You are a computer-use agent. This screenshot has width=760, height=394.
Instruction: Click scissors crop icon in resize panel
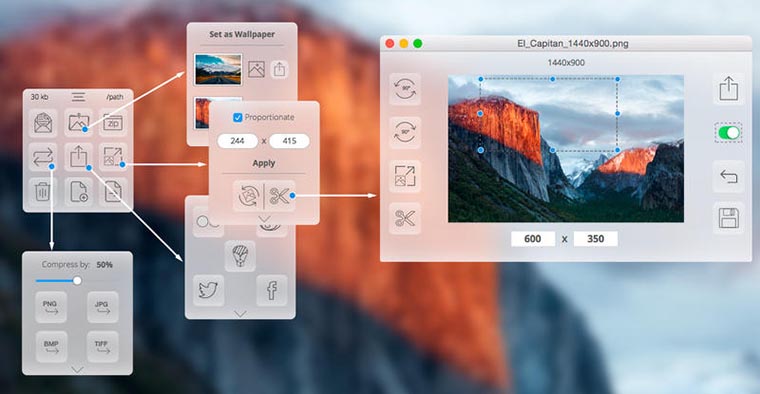tap(279, 196)
